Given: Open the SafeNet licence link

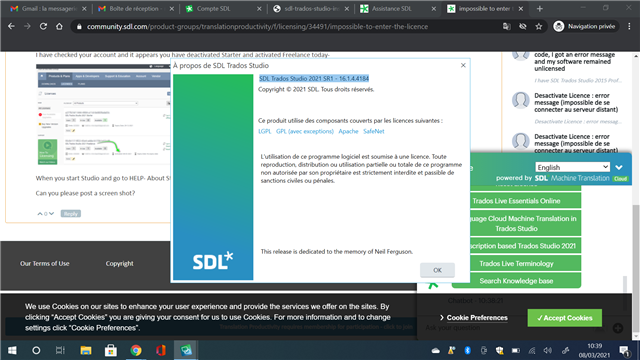Looking at the screenshot, I should click(x=373, y=131).
